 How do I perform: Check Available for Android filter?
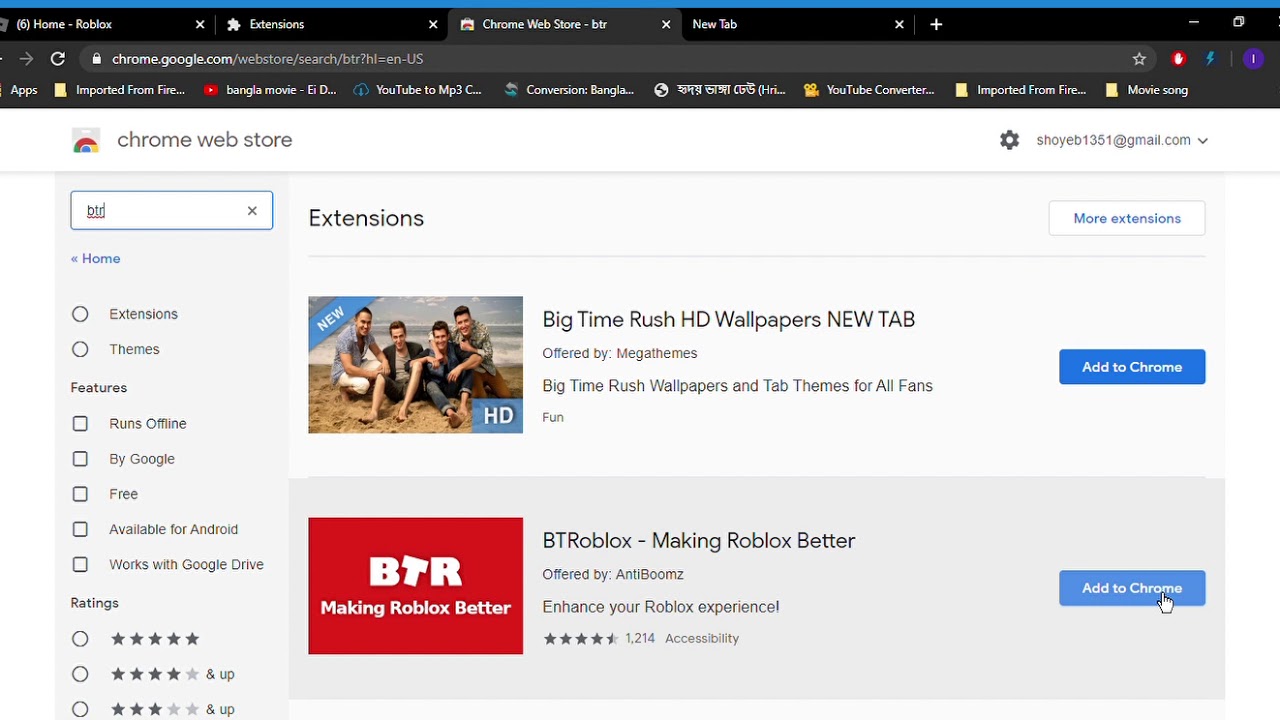(80, 529)
